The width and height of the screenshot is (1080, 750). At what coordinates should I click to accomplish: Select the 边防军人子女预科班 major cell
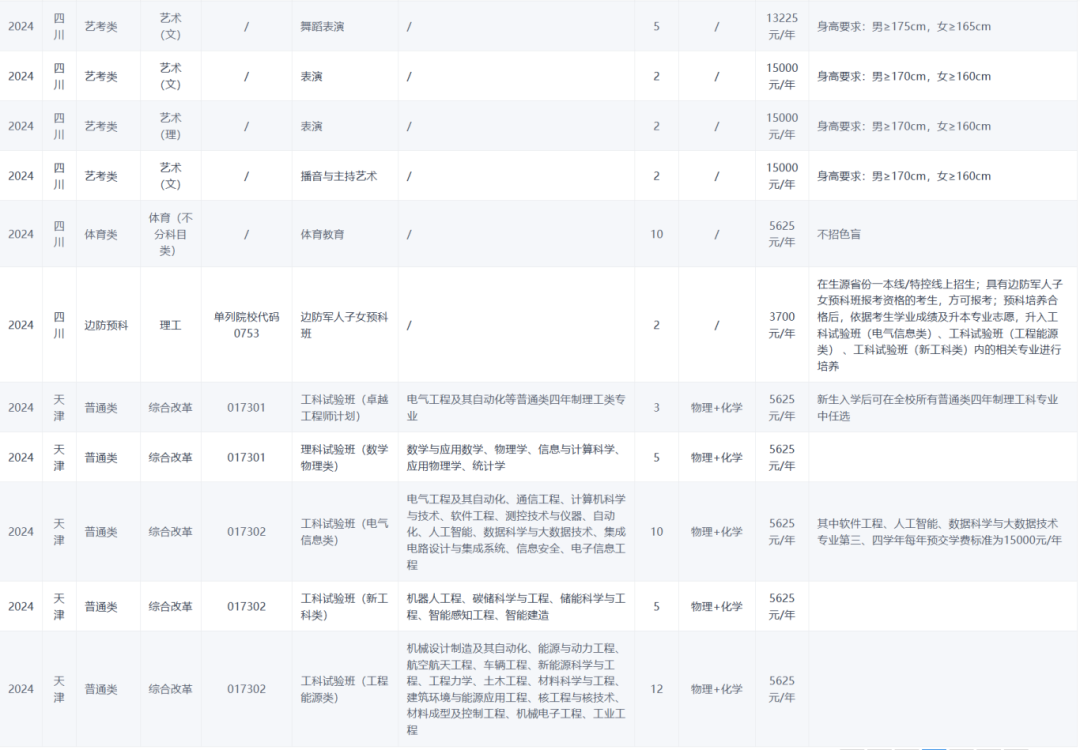tap(344, 325)
